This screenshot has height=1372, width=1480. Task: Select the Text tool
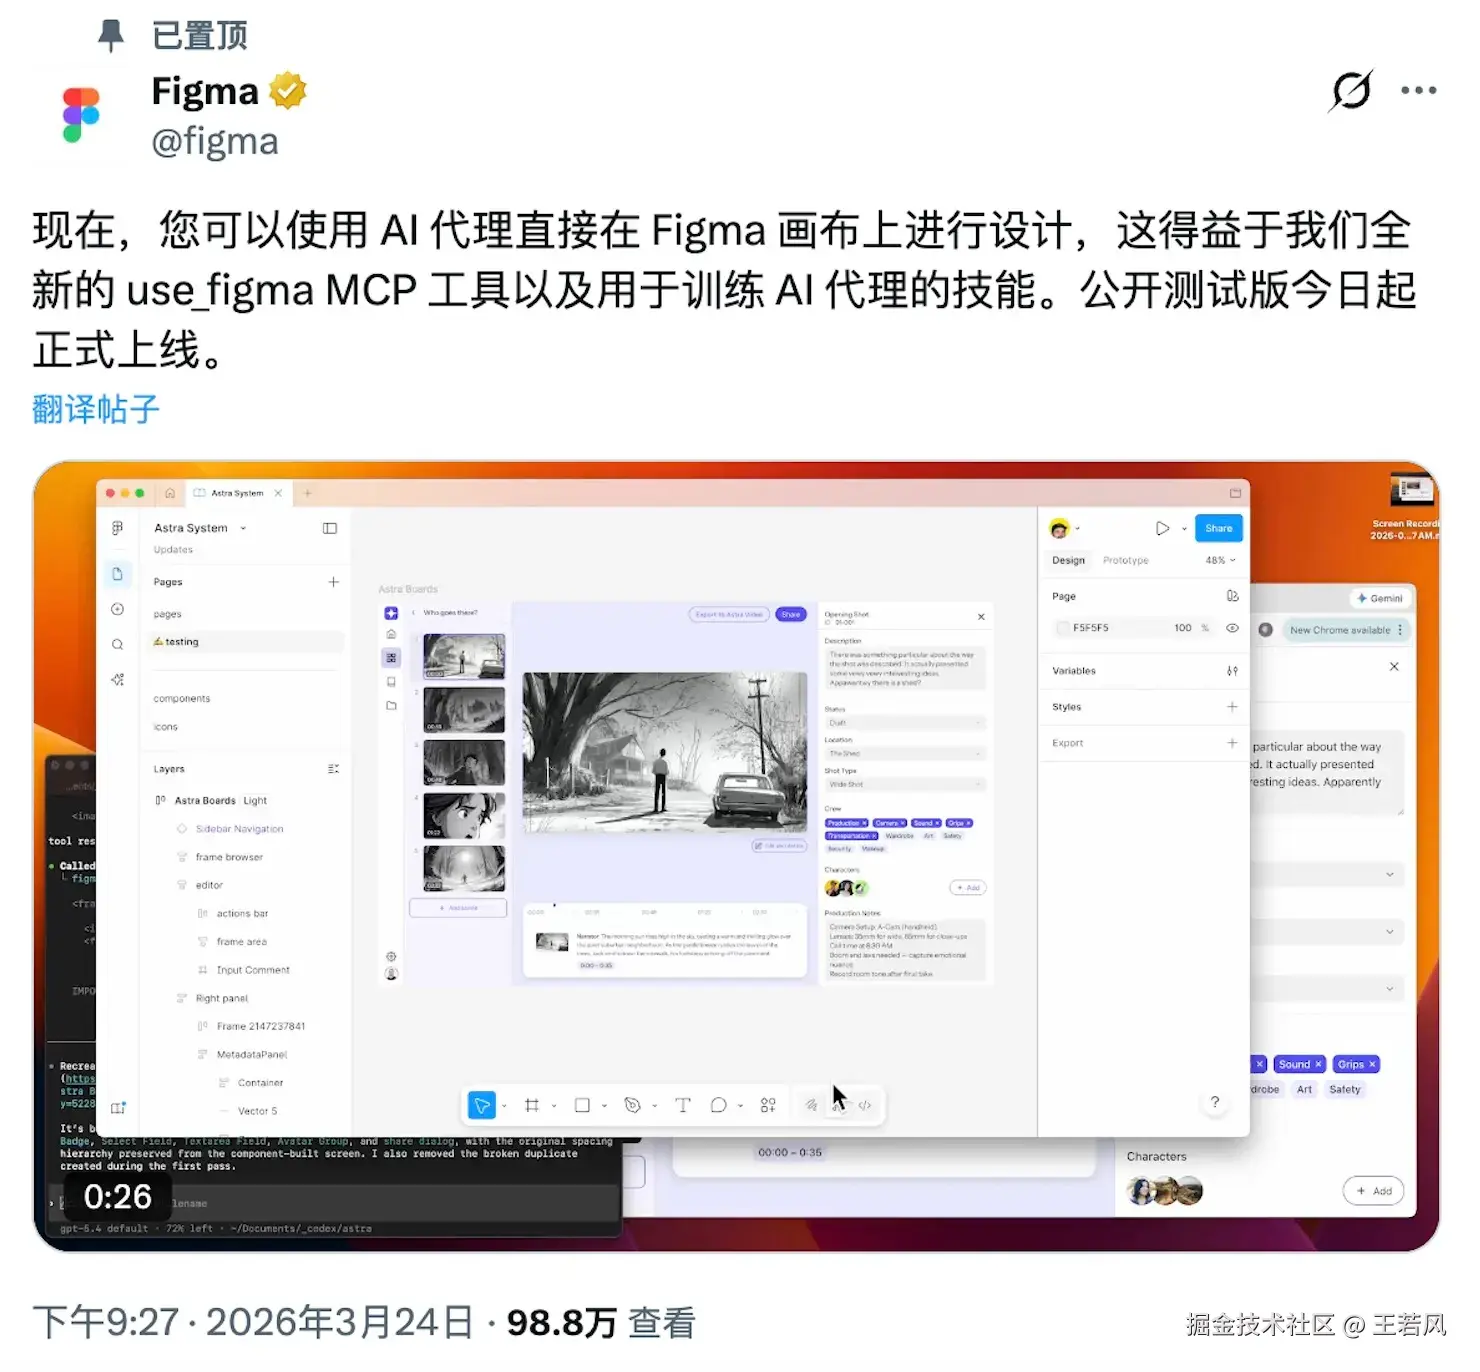point(683,1105)
